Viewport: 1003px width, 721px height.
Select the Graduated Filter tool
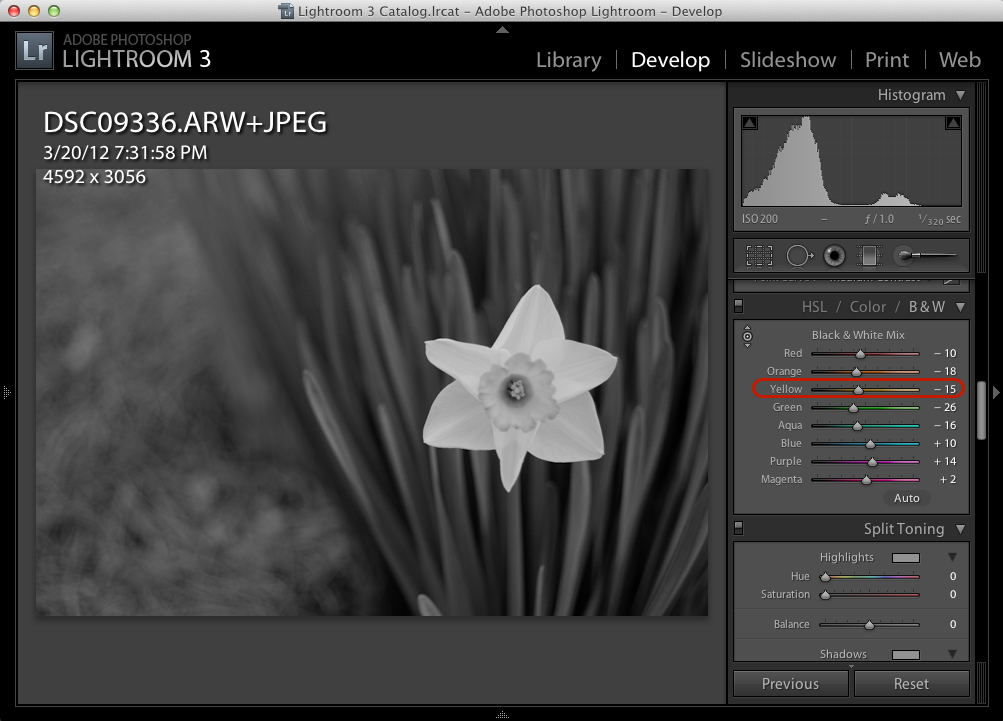point(869,256)
